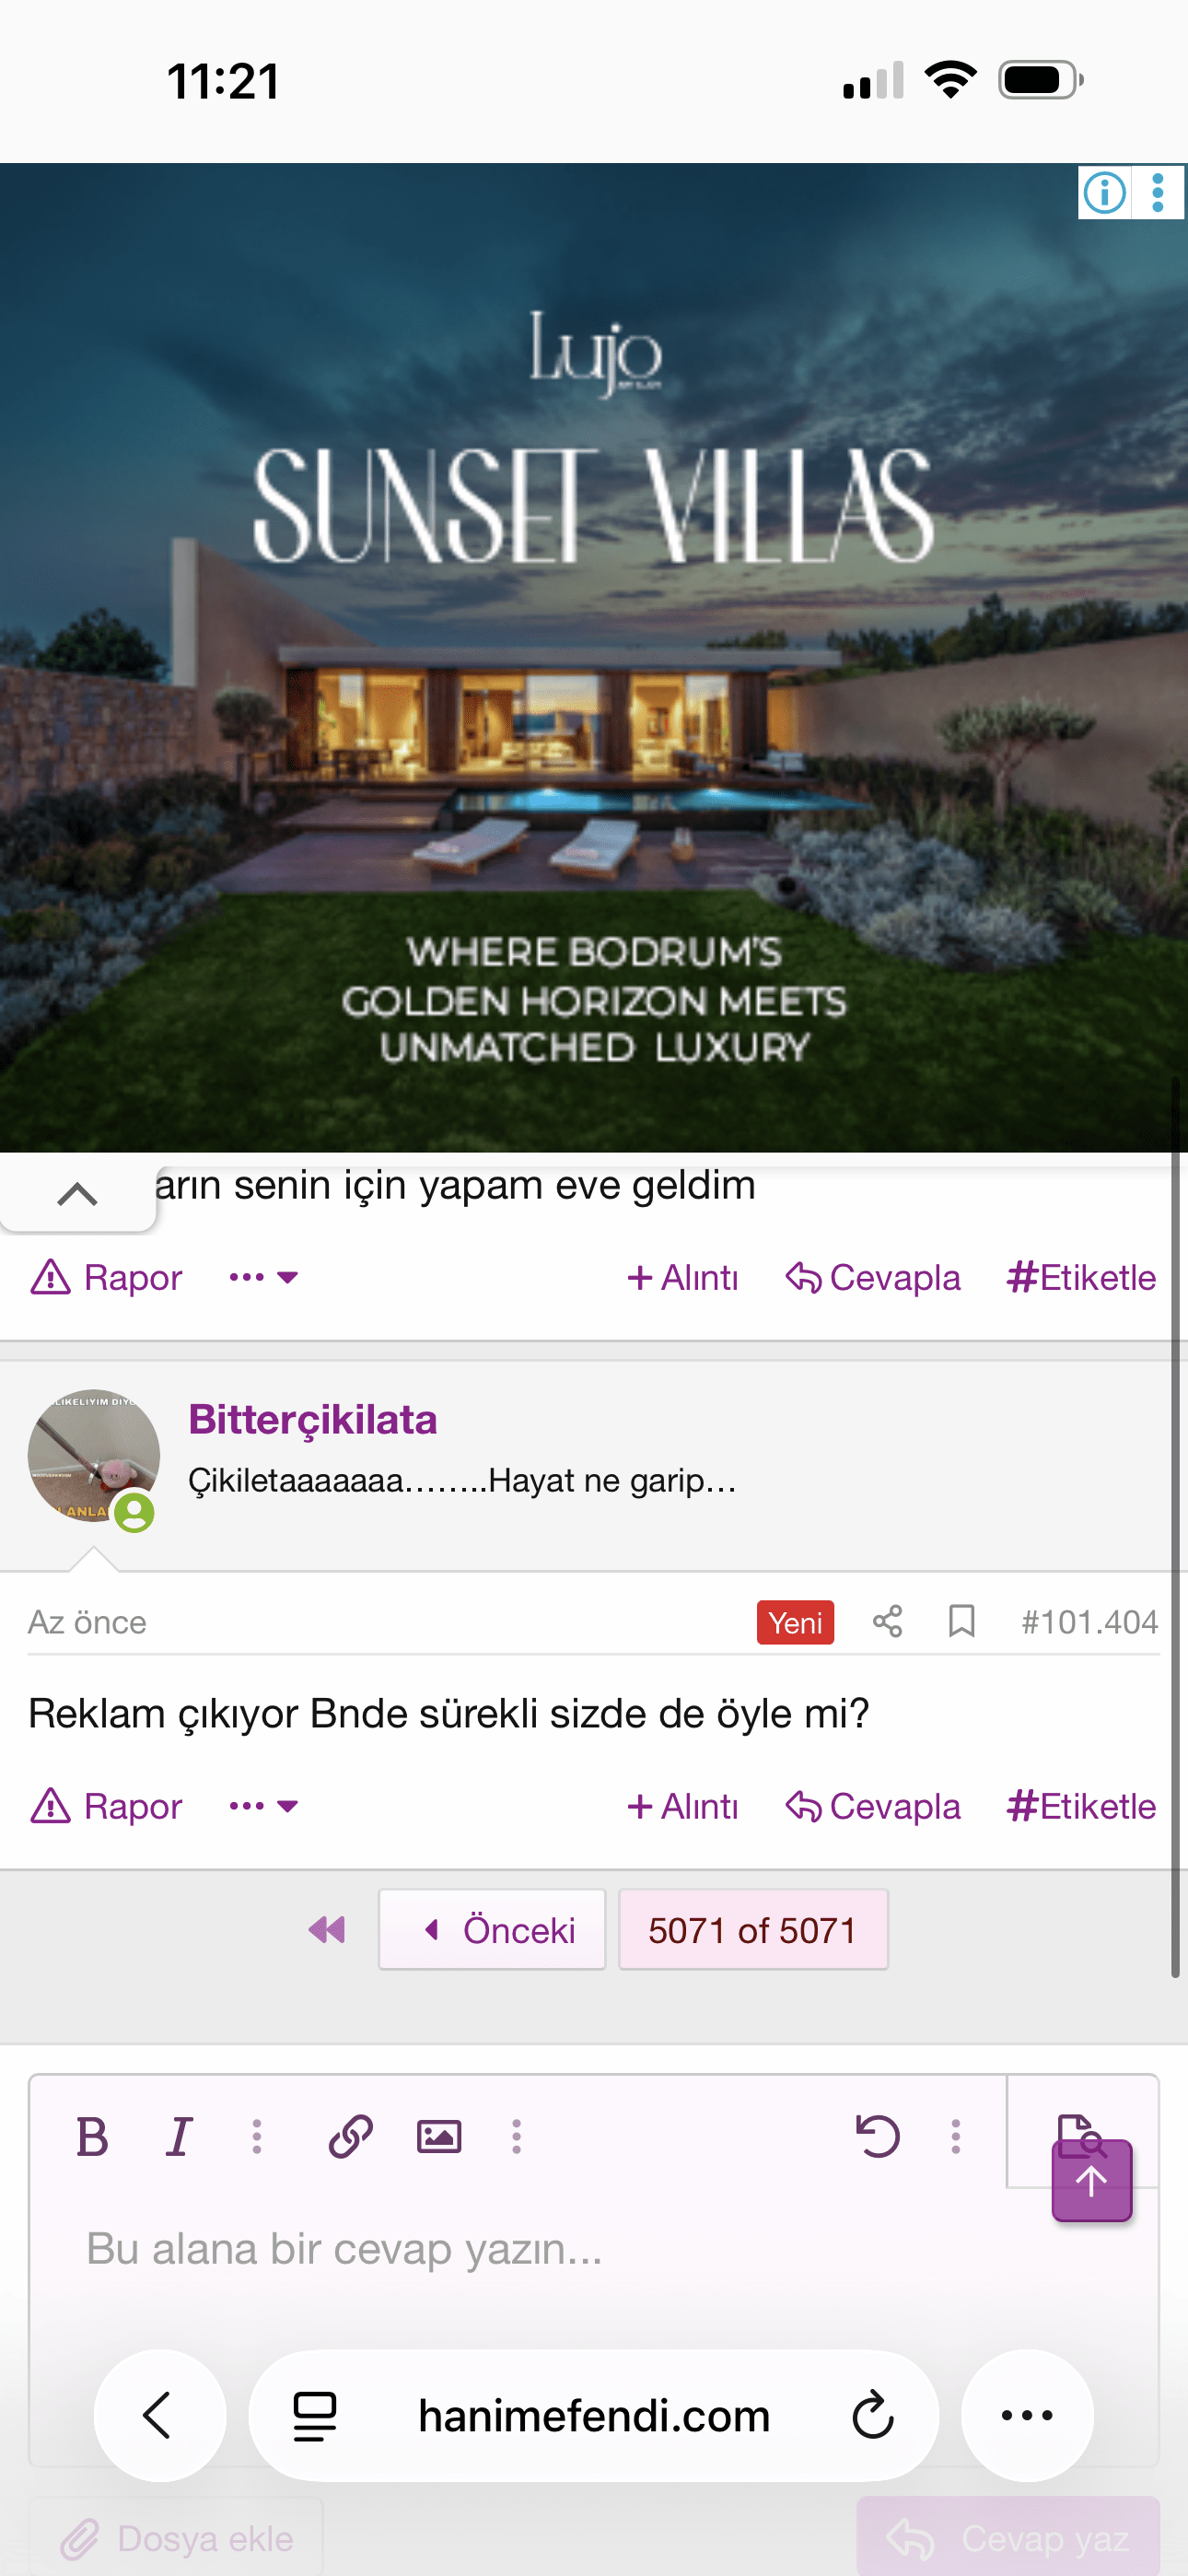The image size is (1188, 2576).
Task: Expand more options next to Rapor on the last post
Action: pyautogui.click(x=263, y=1806)
